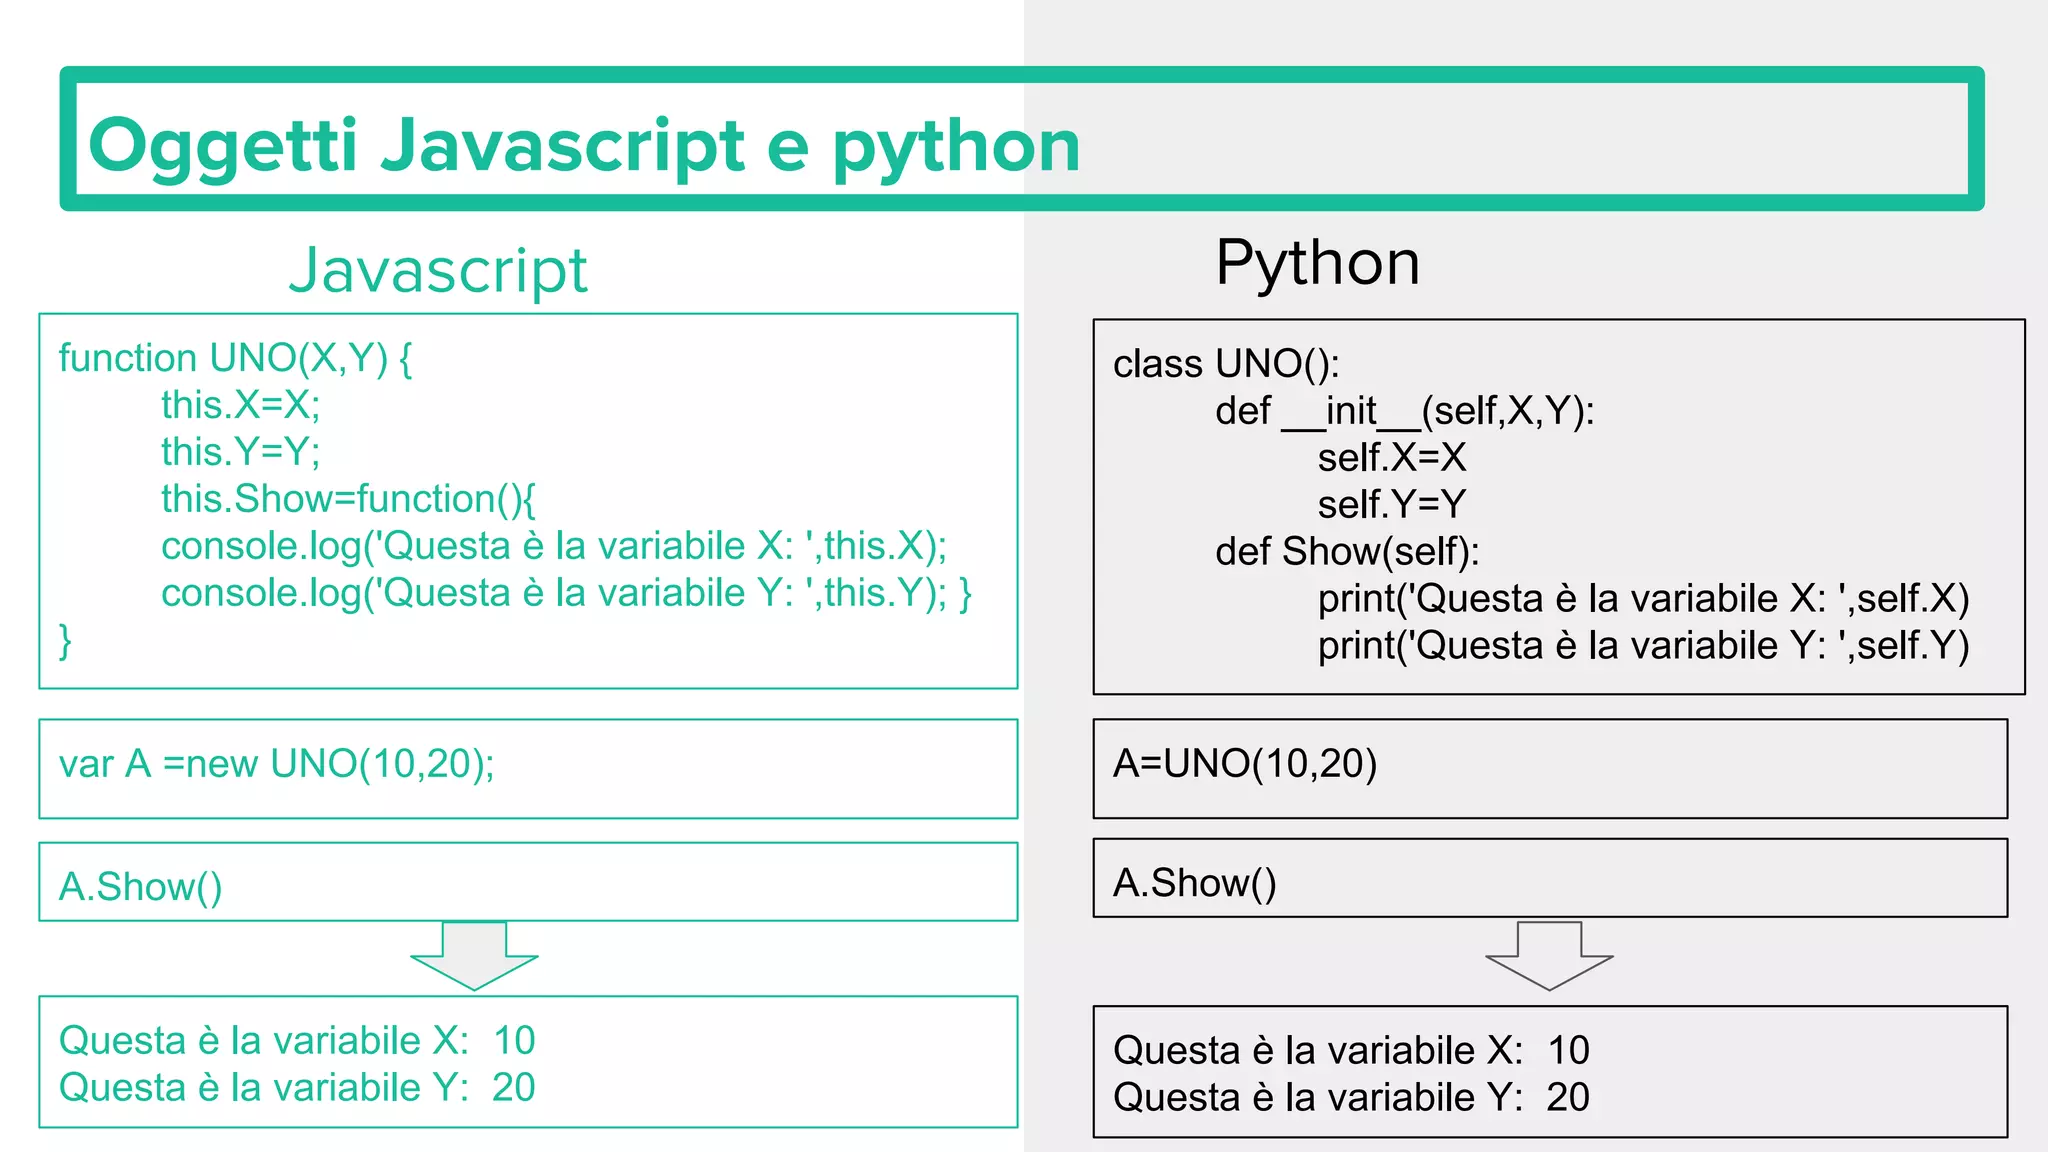Click the line 'self.Y=Y'
The height and width of the screenshot is (1152, 2048).
pos(1392,504)
